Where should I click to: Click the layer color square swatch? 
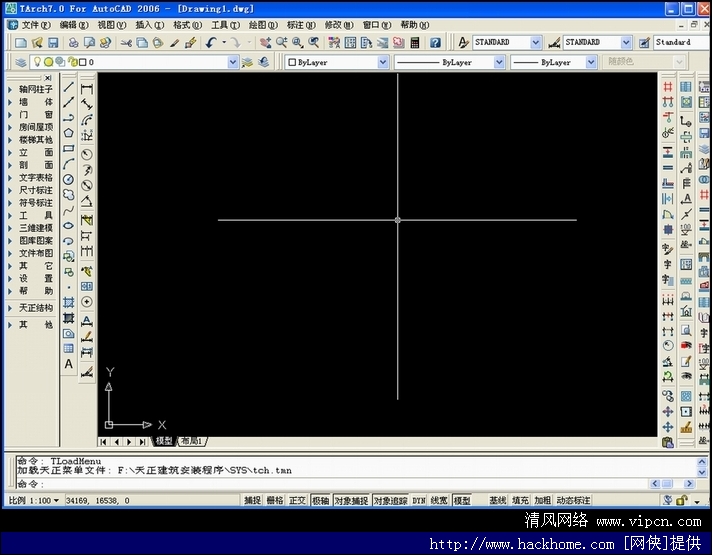pyautogui.click(x=83, y=62)
